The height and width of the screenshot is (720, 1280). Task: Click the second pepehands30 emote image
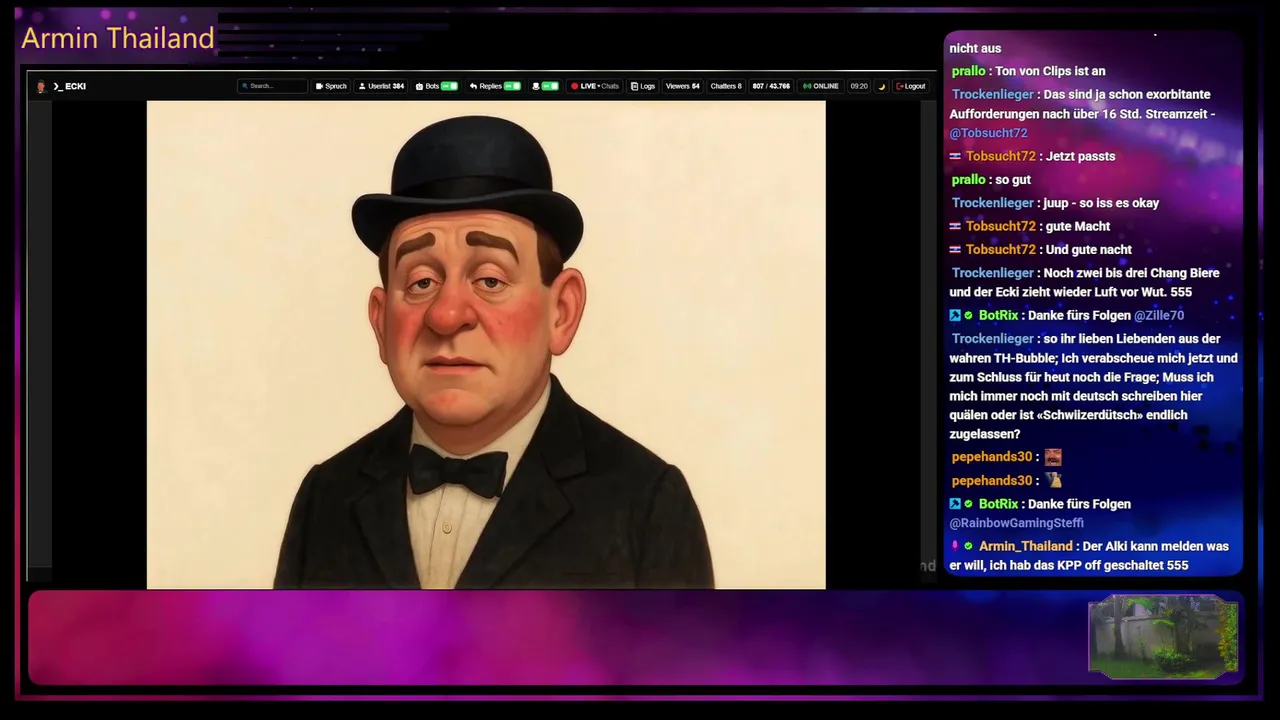click(x=1053, y=481)
